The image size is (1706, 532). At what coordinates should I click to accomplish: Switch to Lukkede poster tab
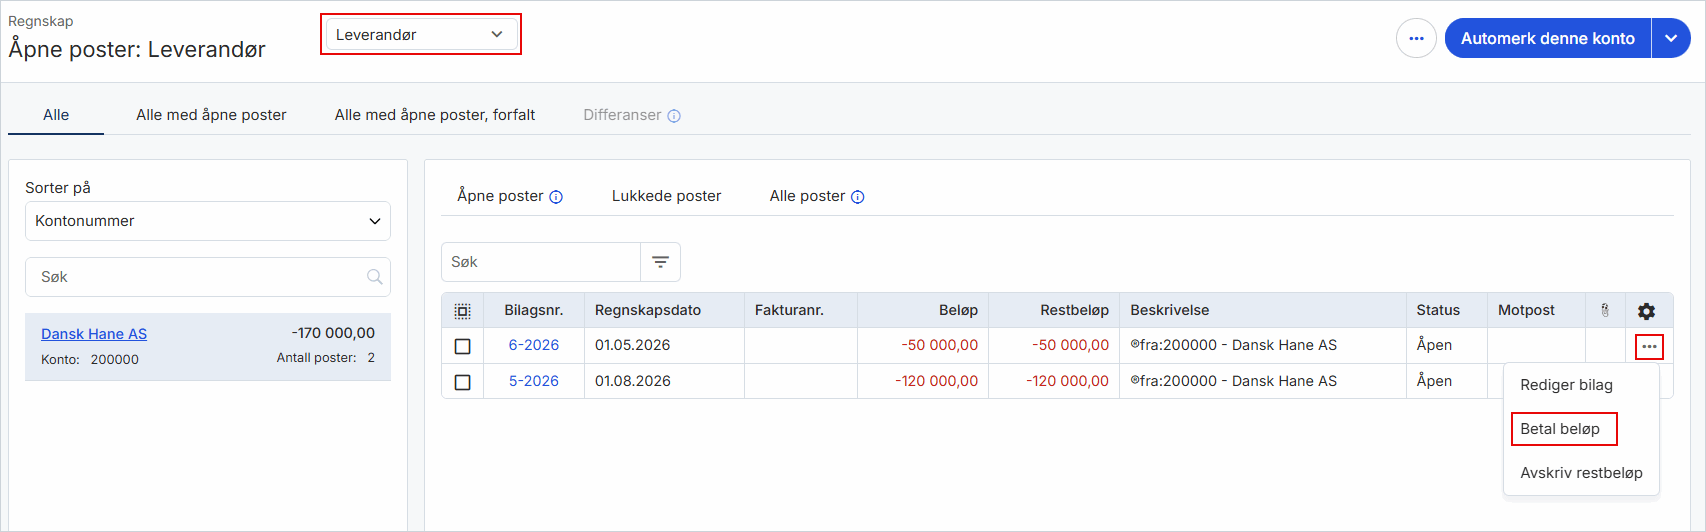click(x=666, y=196)
